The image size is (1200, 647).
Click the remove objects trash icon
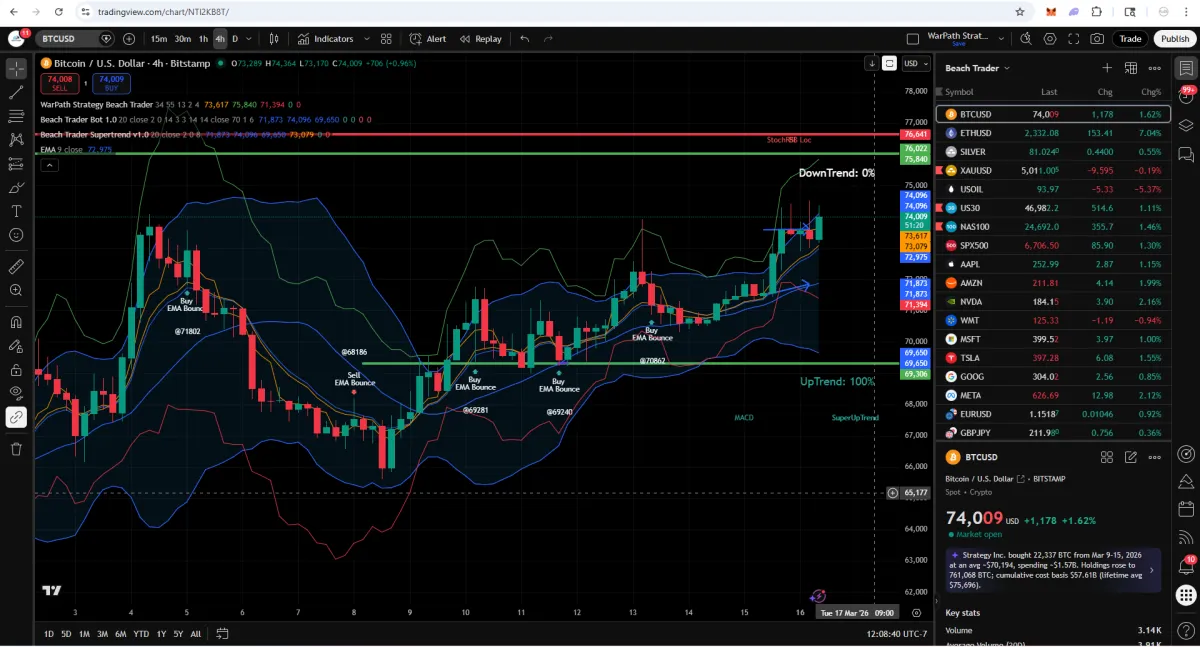tap(16, 449)
